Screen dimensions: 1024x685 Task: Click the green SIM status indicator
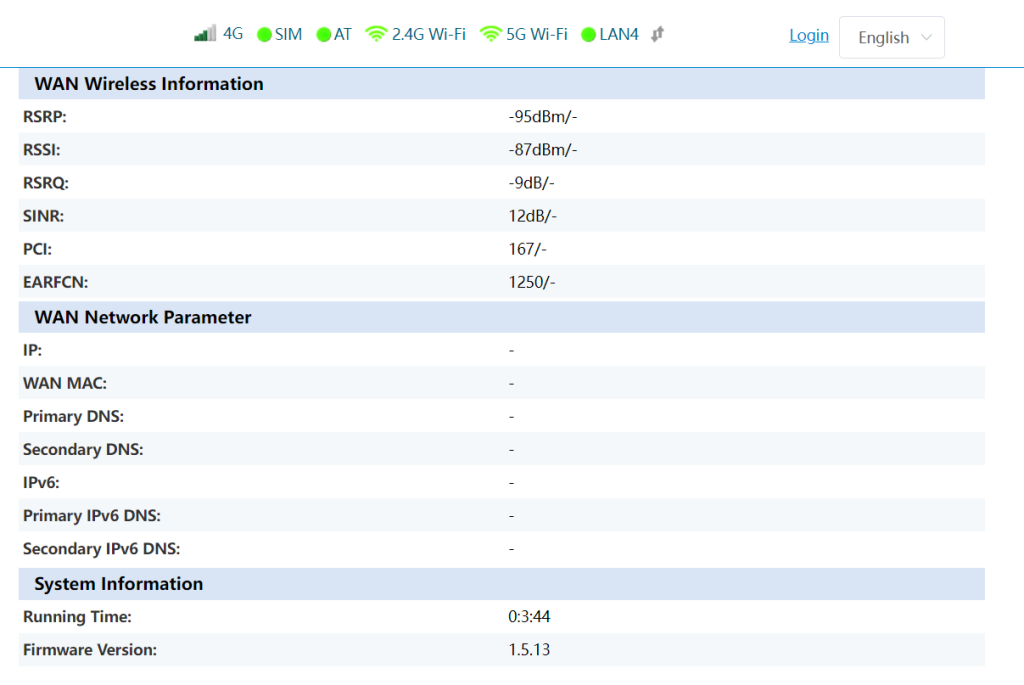264,35
